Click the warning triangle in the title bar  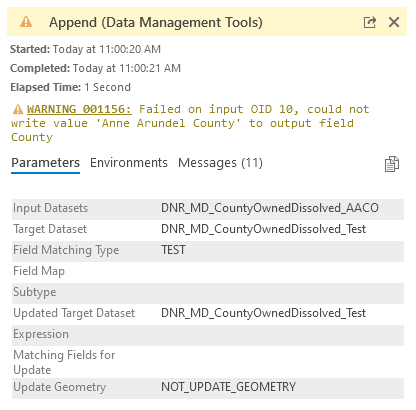click(x=26, y=22)
